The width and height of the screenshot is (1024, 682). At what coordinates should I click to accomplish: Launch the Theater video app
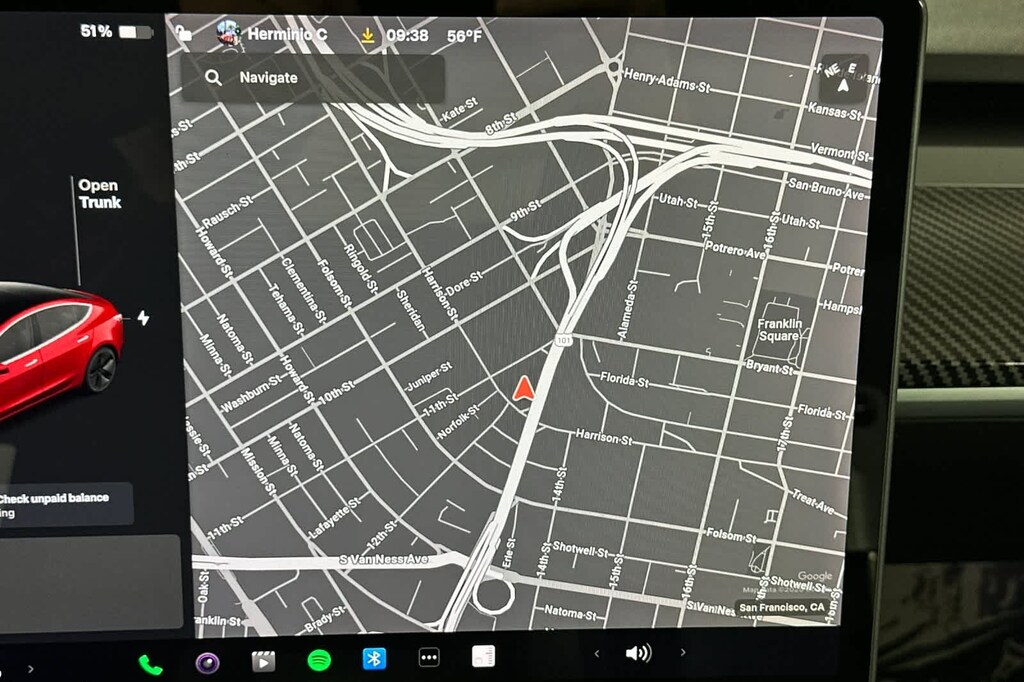point(263,661)
